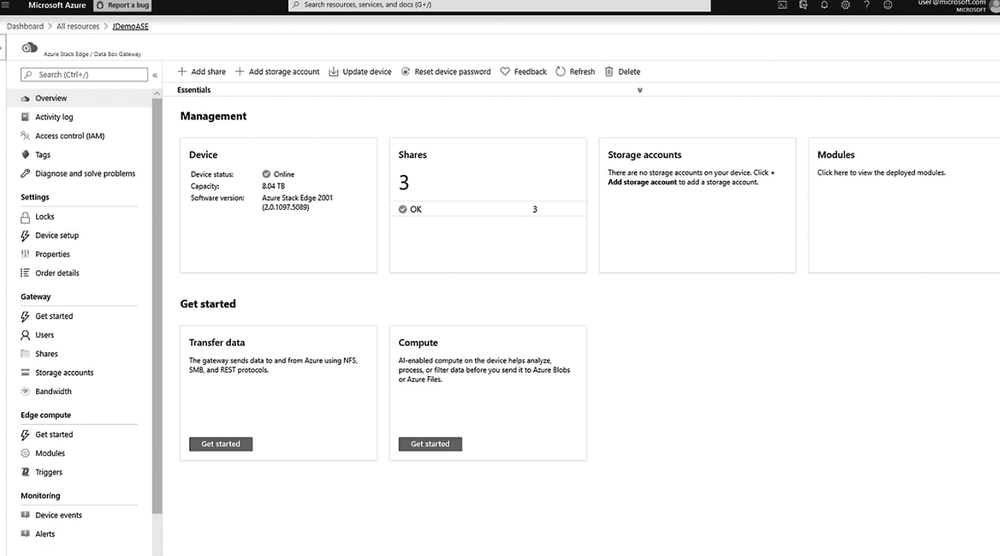Click the Device events icon
The height and width of the screenshot is (556, 1000).
point(25,515)
